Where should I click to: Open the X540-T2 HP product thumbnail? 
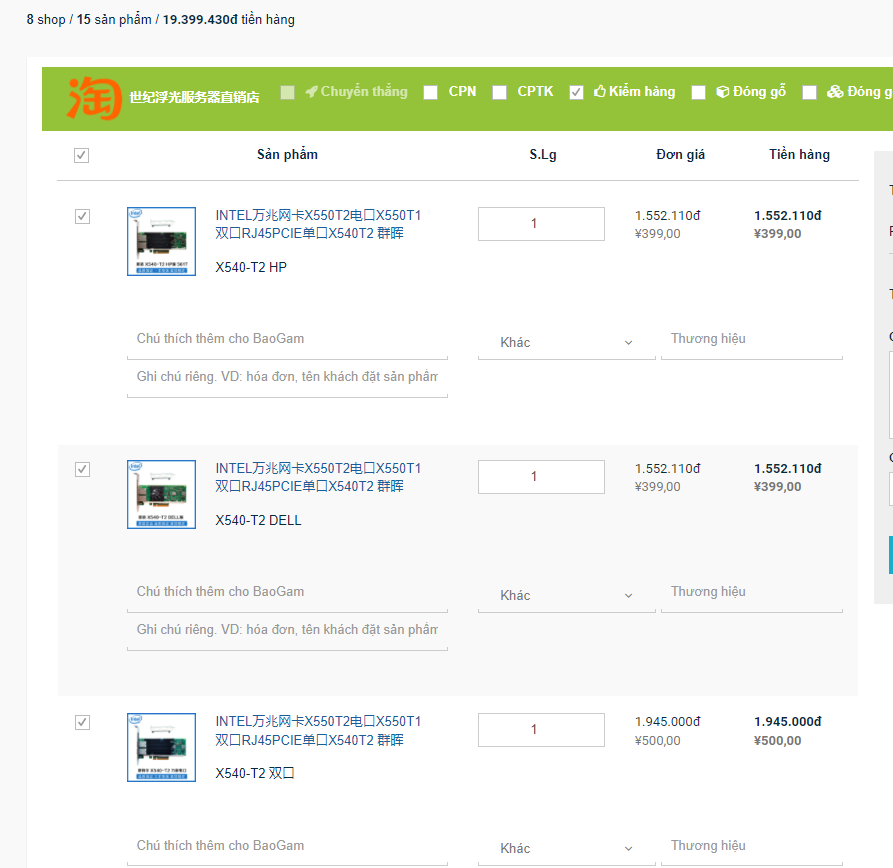click(x=161, y=241)
